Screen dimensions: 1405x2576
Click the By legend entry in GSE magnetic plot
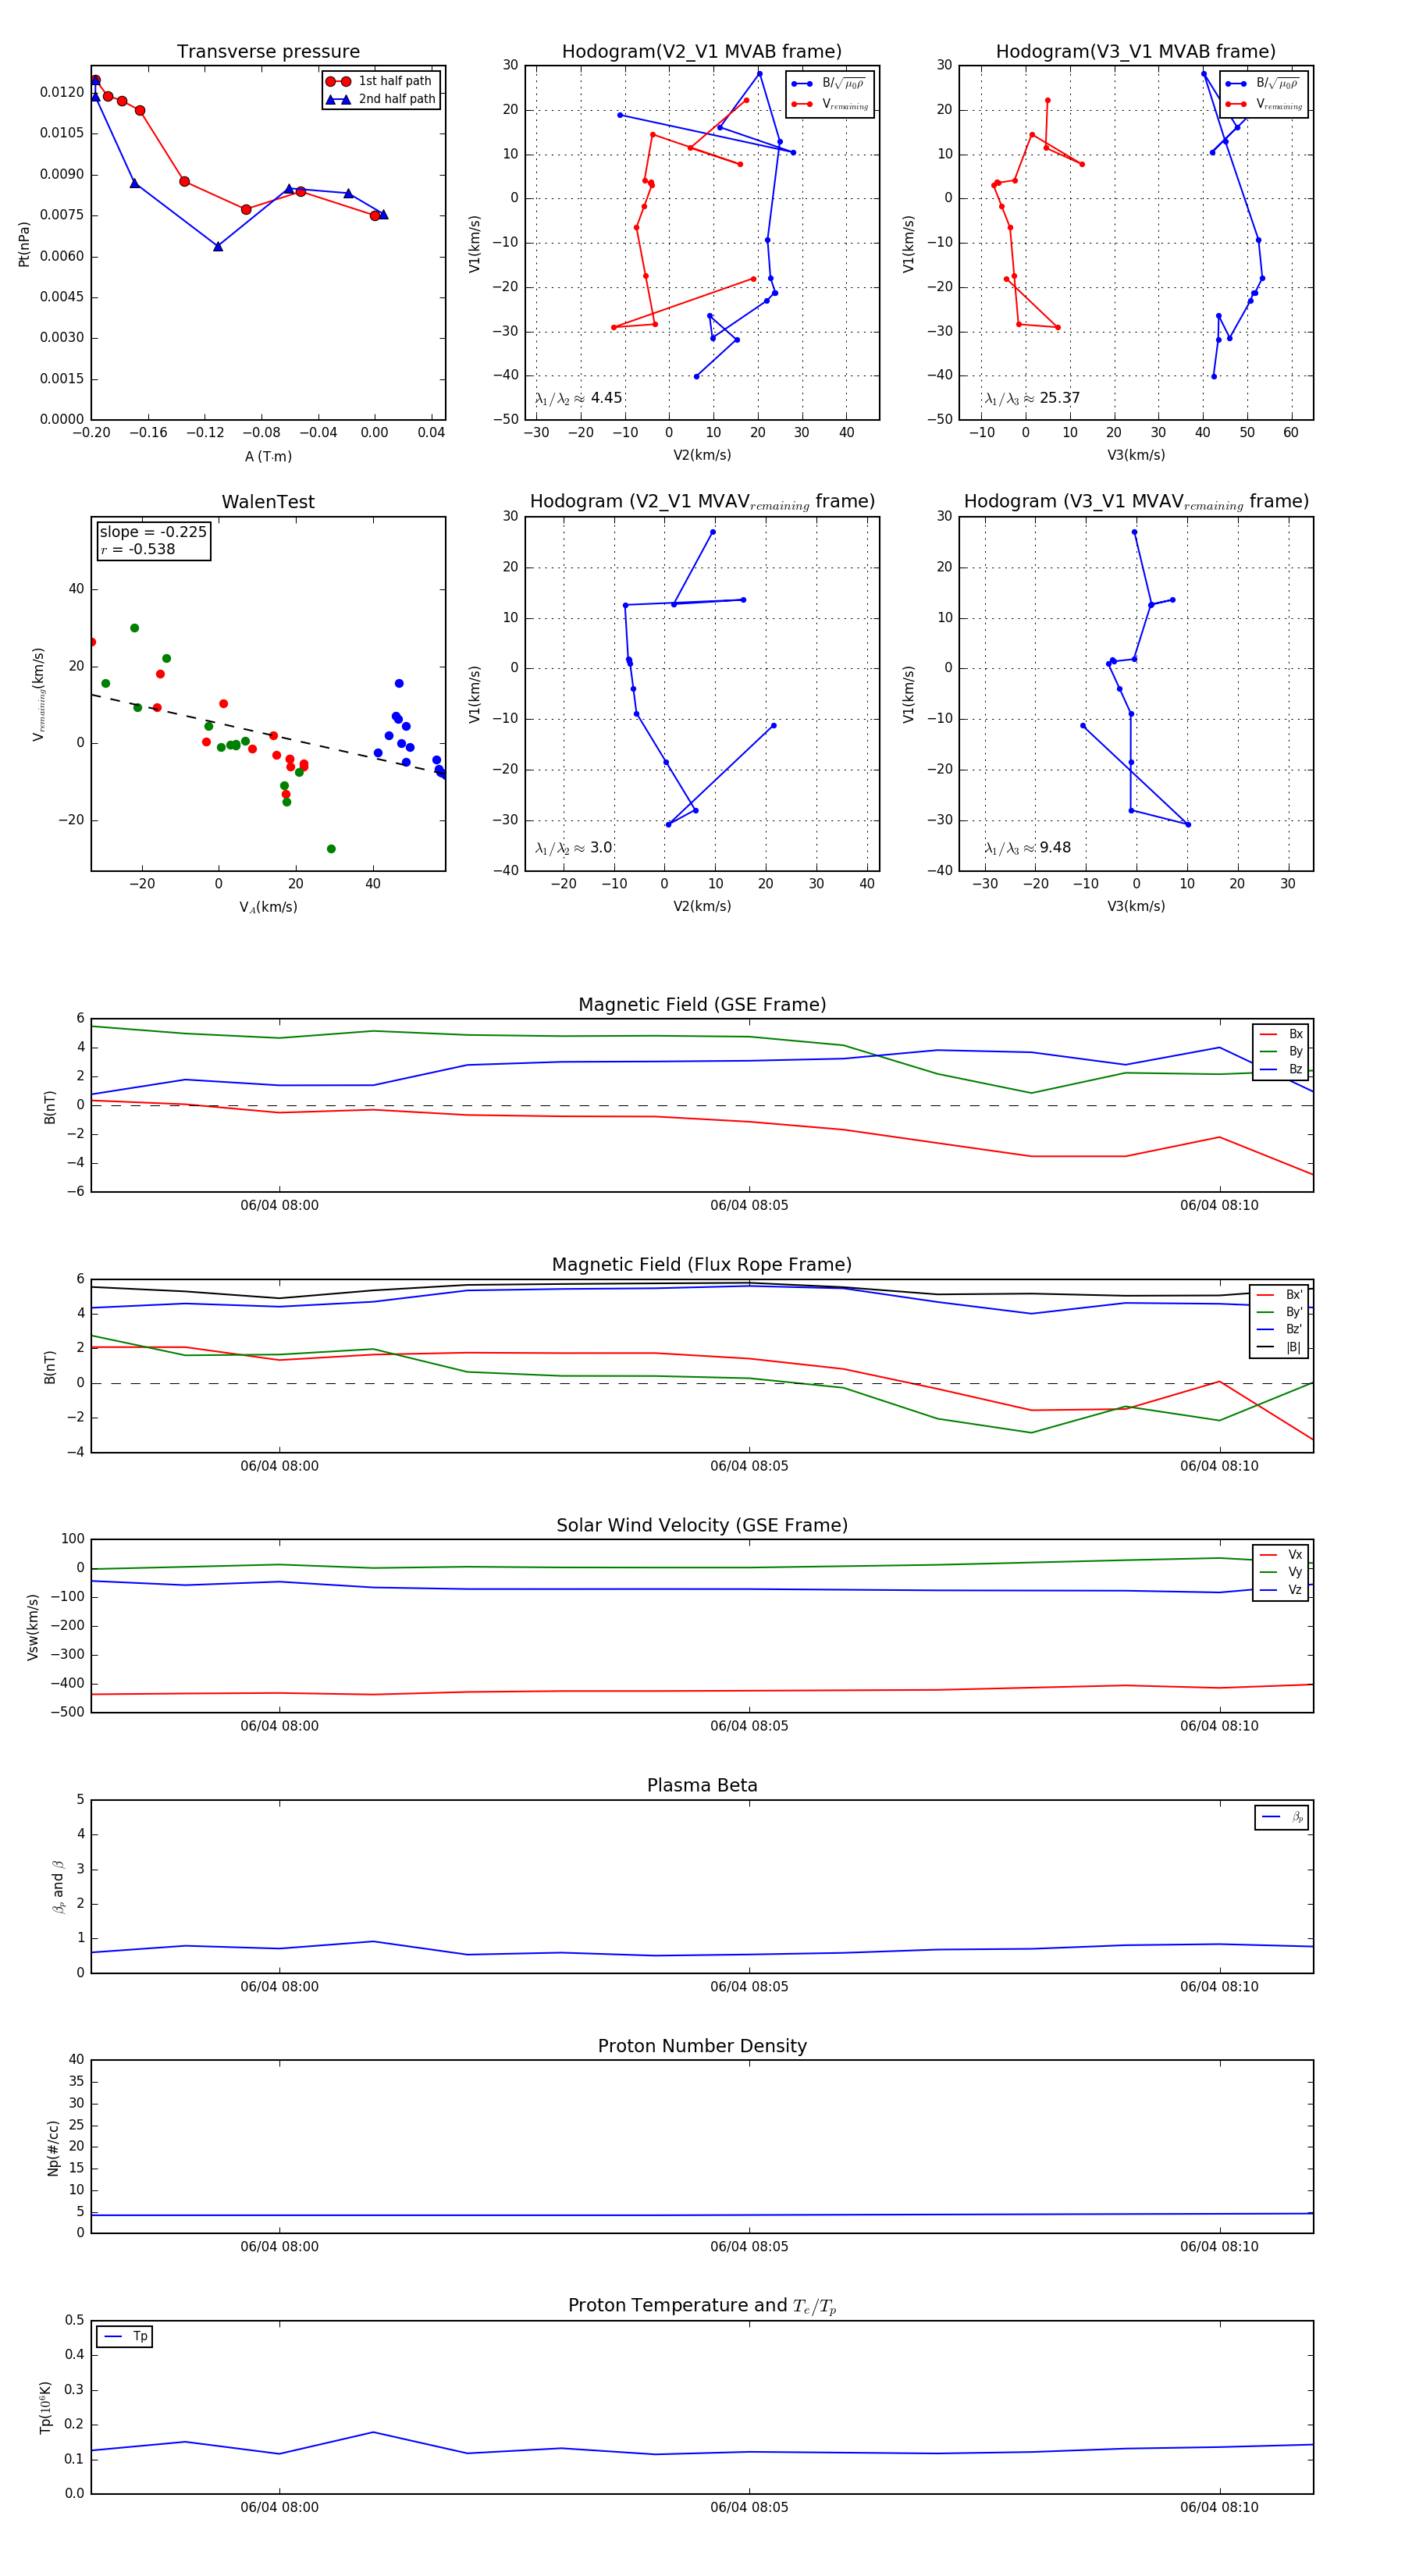click(1281, 1051)
